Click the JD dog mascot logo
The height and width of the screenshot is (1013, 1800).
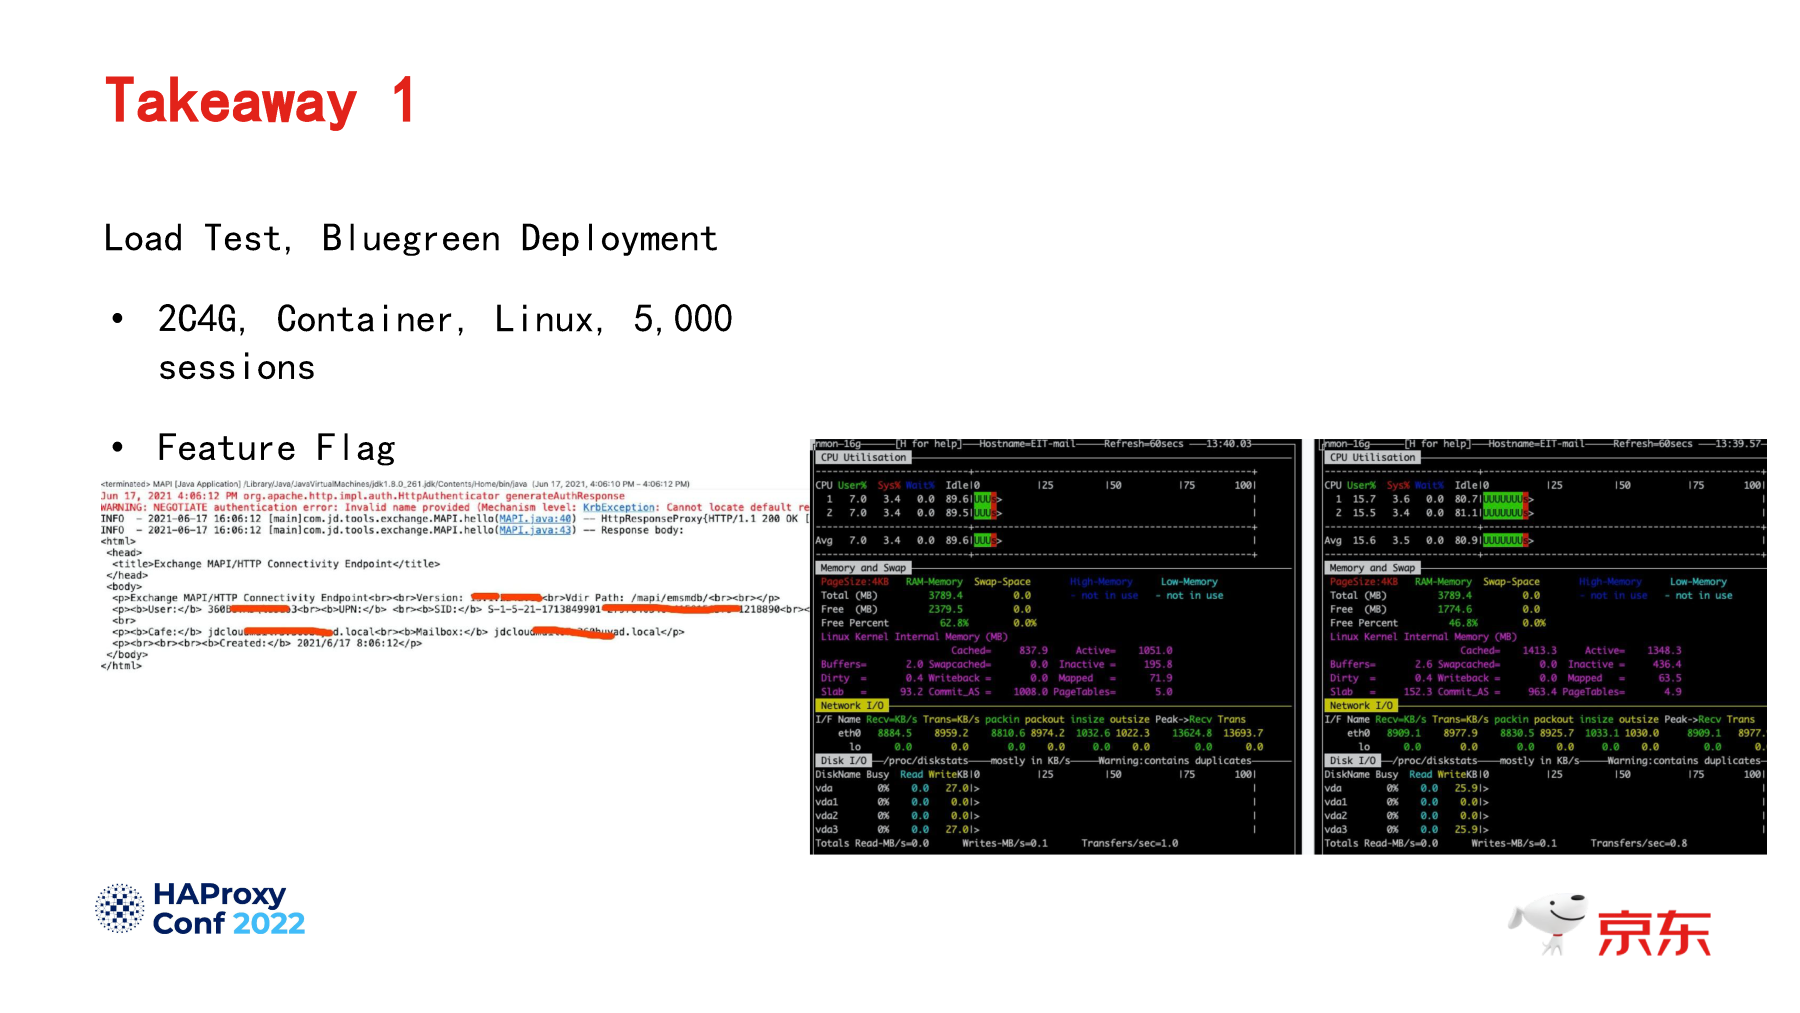pyautogui.click(x=1548, y=923)
